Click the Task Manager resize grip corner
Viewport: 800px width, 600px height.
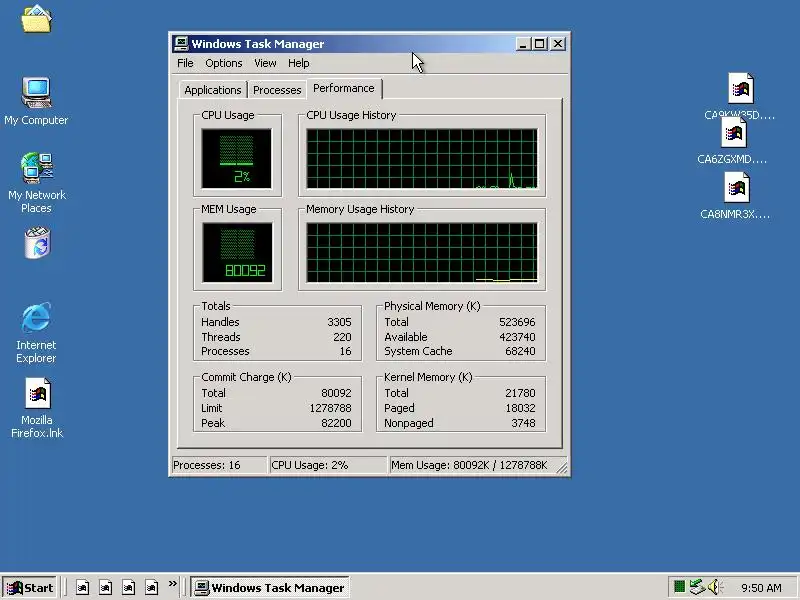[562, 468]
